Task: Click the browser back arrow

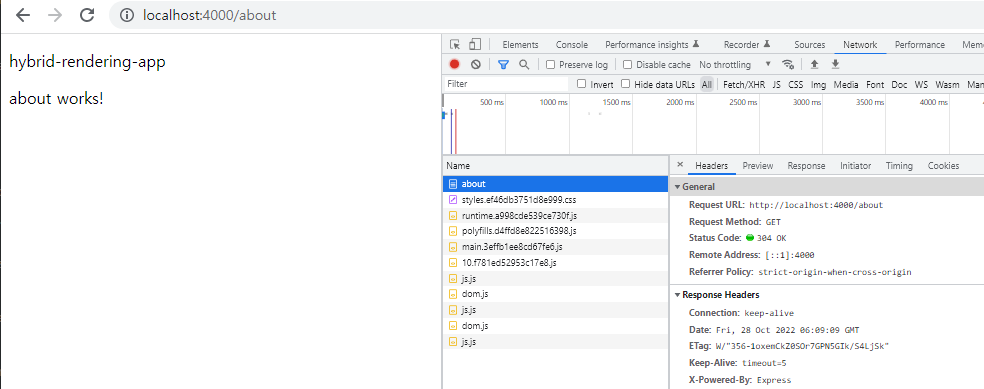Action: coord(23,15)
